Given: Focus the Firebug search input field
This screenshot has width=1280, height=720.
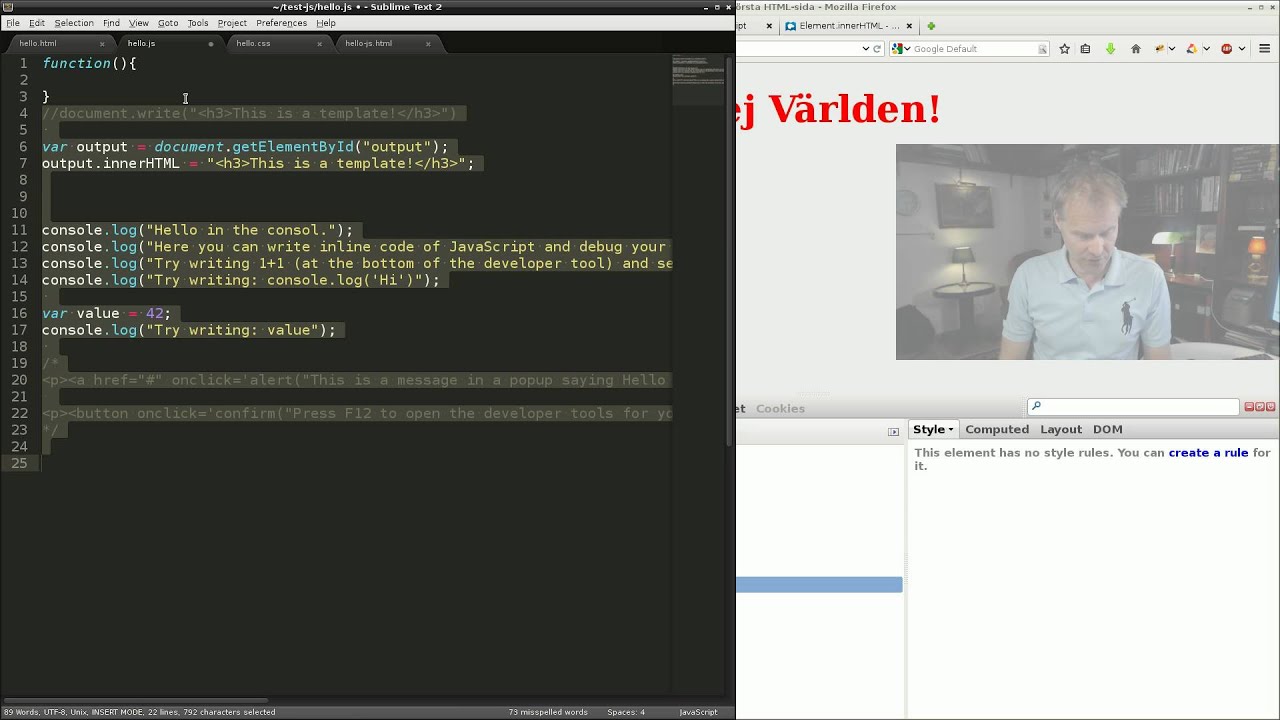Looking at the screenshot, I should click(1134, 406).
